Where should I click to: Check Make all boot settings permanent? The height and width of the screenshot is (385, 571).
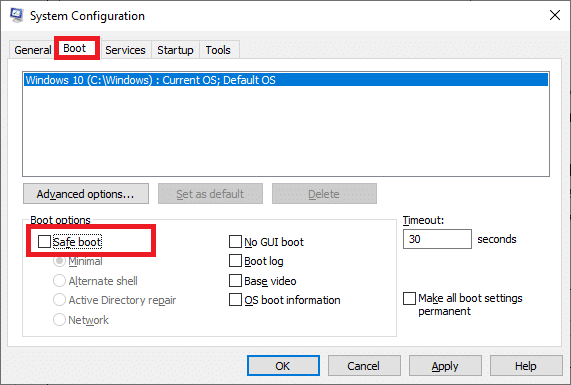[x=409, y=298]
